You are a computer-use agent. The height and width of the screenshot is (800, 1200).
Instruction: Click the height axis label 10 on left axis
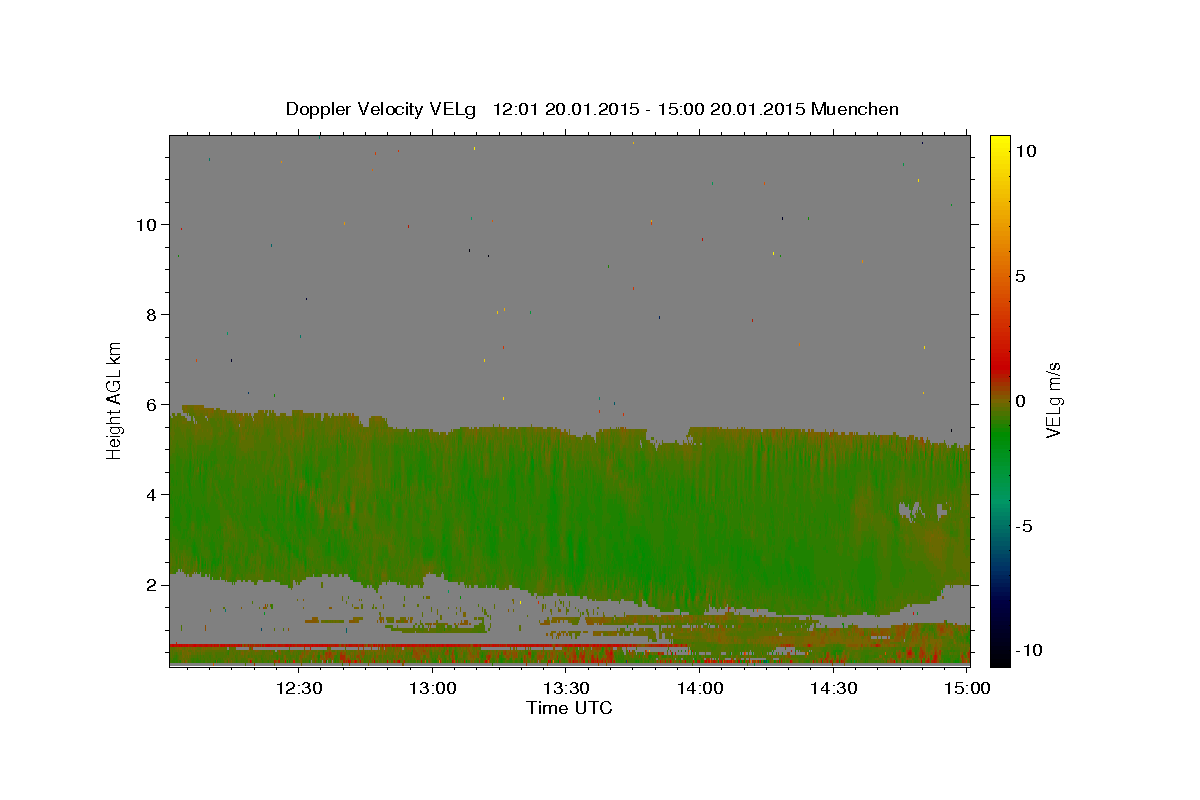pos(147,225)
